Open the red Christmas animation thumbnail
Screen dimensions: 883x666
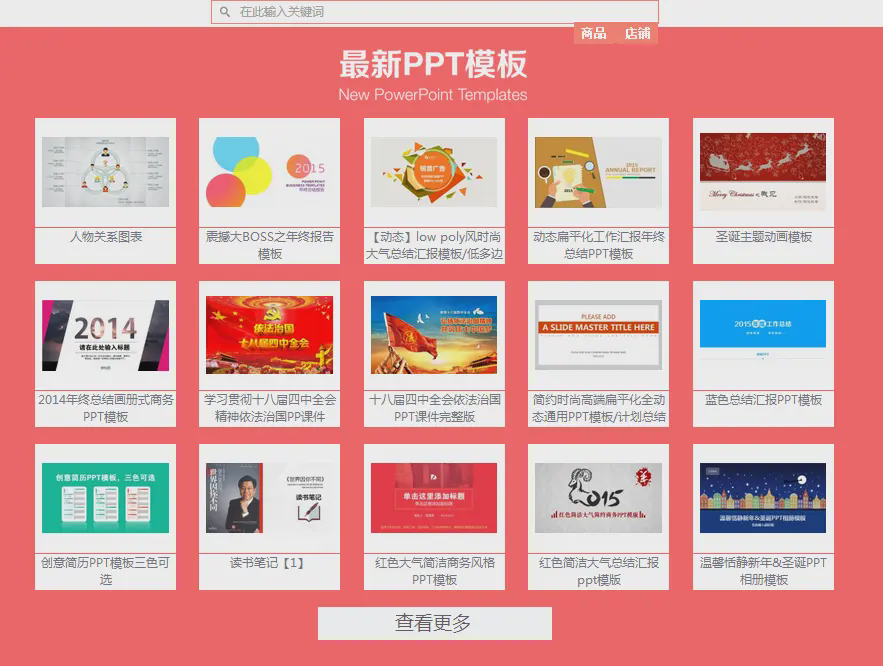(x=763, y=172)
